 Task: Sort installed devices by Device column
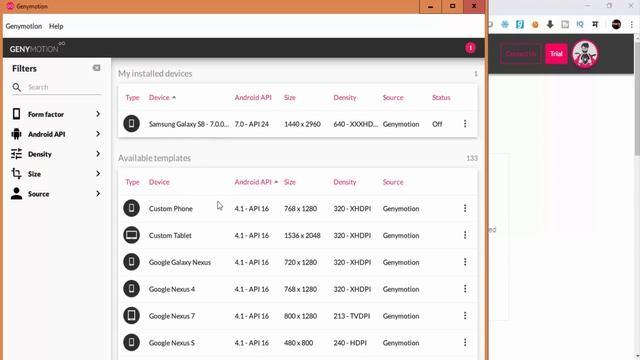coord(162,98)
